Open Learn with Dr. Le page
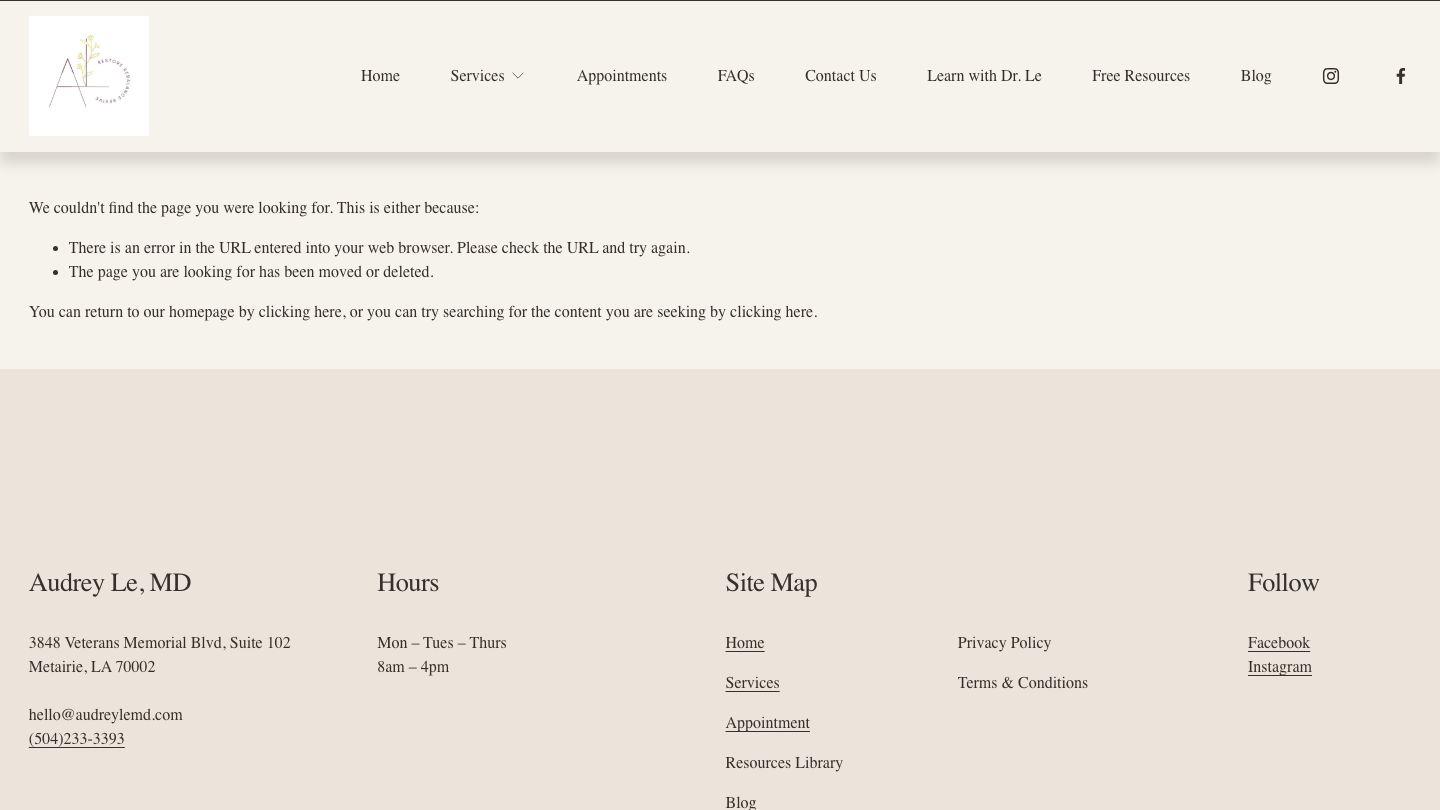 [x=983, y=76]
